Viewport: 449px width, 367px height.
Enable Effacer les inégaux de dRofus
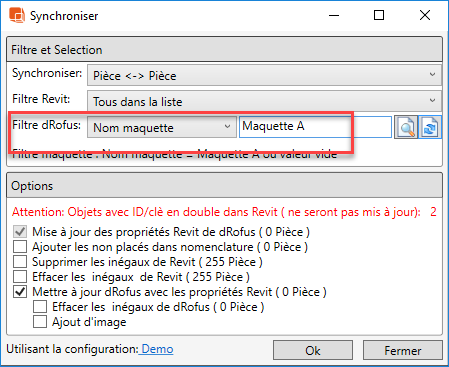(x=40, y=307)
